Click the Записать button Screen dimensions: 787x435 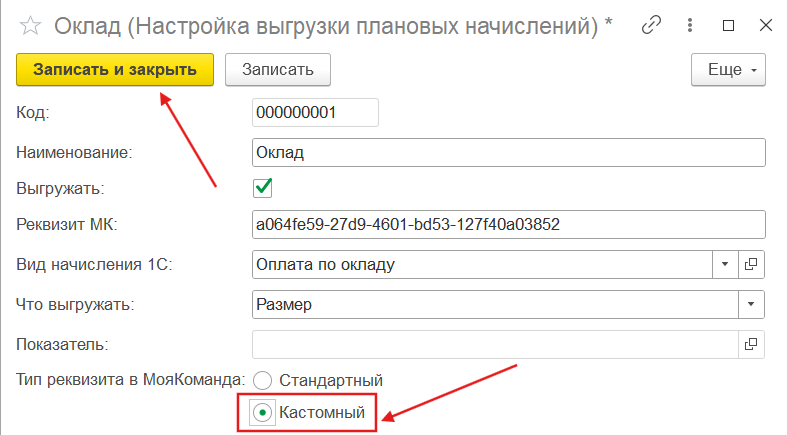click(278, 69)
